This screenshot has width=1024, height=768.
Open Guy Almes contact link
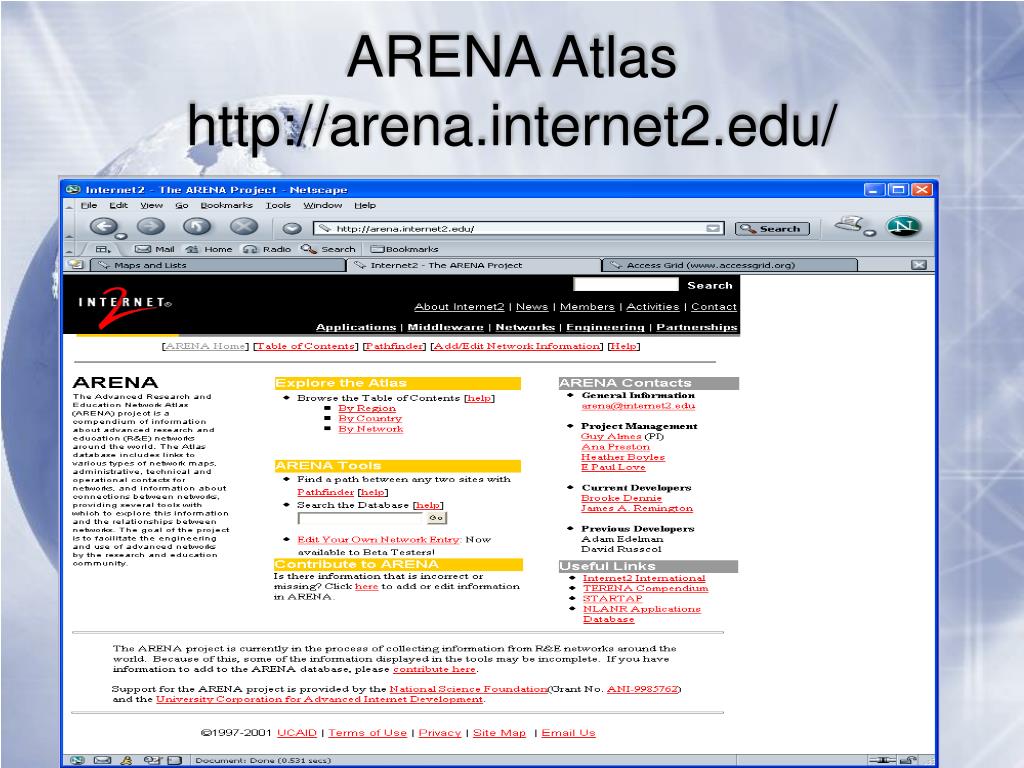tap(611, 436)
